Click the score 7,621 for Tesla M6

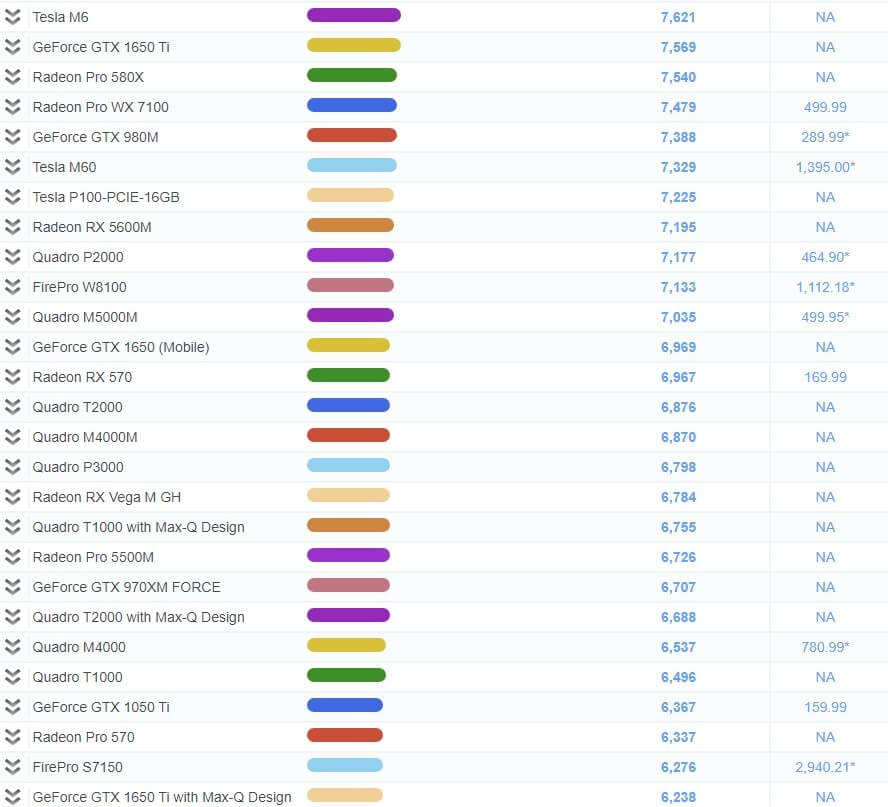[678, 18]
